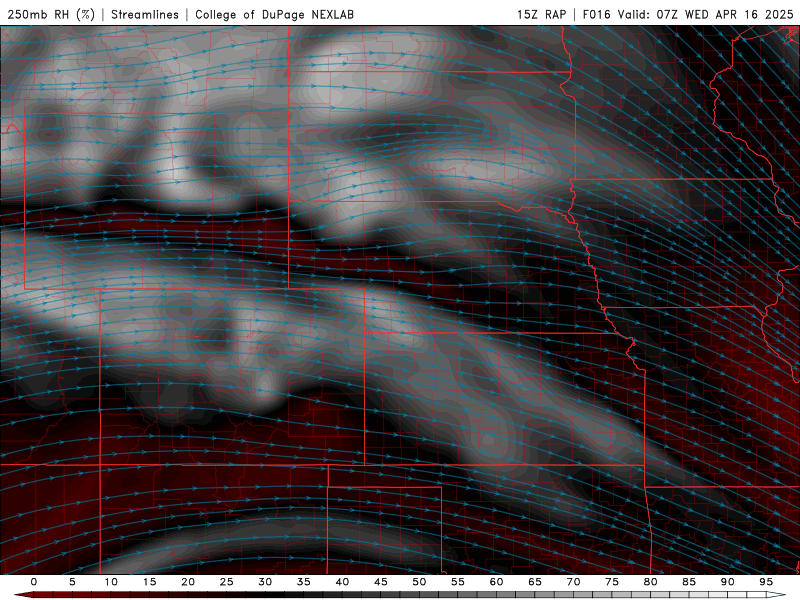Click the "Valid: 07Z WED APR 16 2025" text
This screenshot has width=800, height=600.
click(x=706, y=14)
